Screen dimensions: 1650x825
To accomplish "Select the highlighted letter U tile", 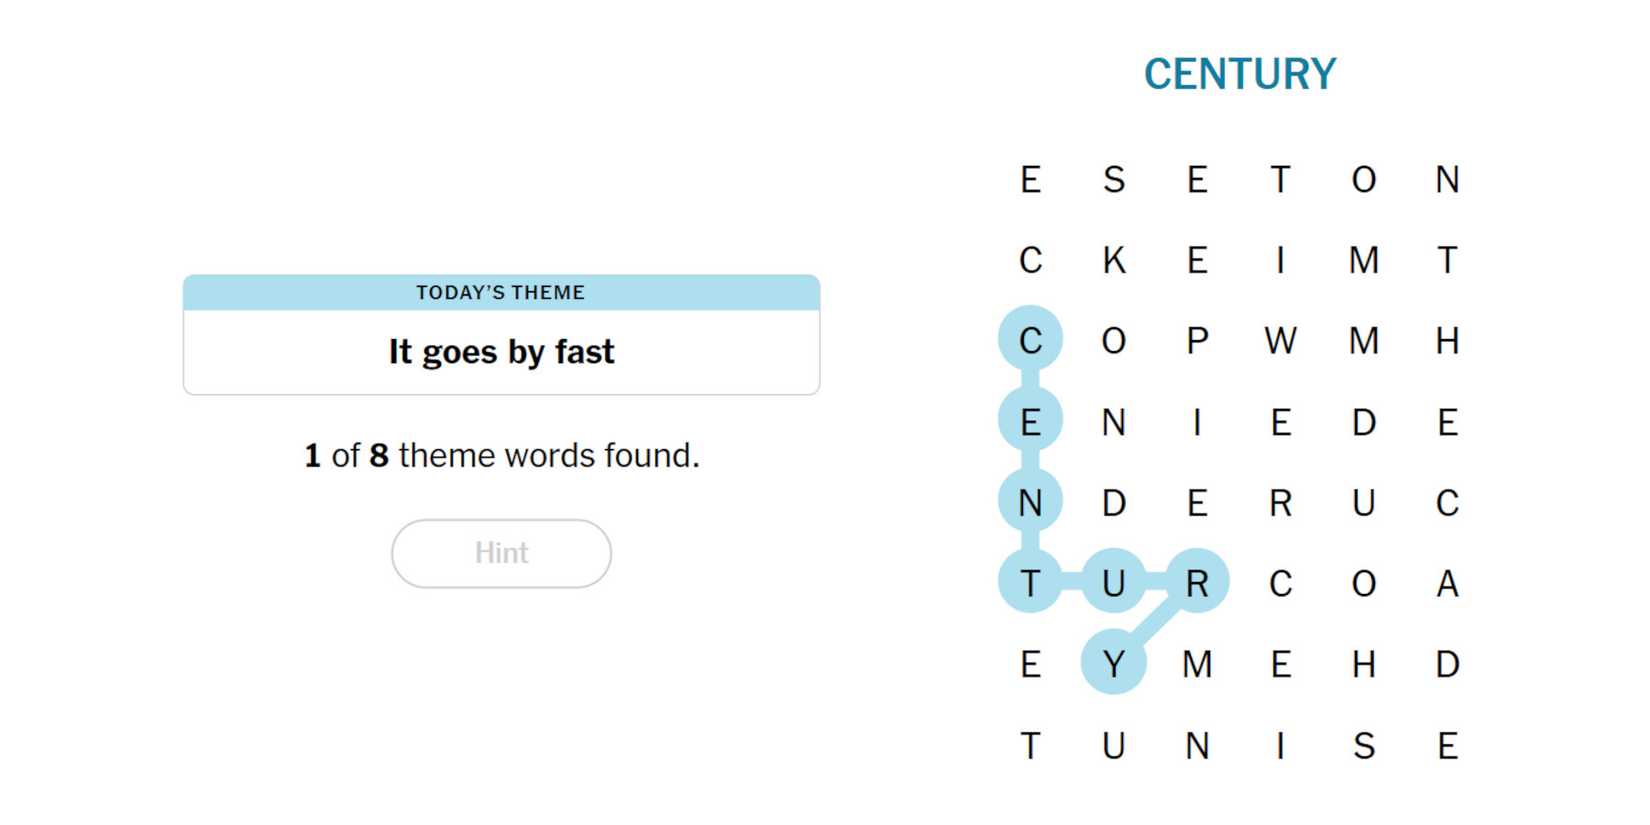I will [1113, 582].
